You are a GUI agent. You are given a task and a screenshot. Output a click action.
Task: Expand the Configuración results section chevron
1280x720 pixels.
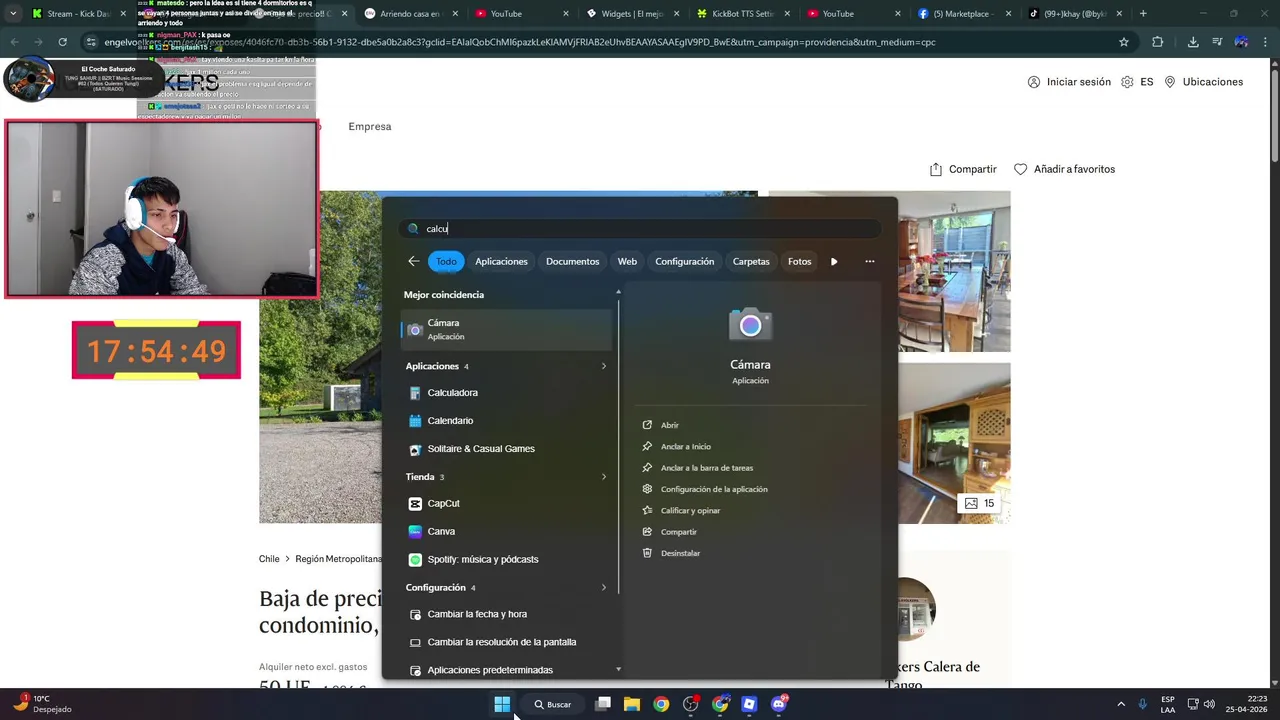coord(604,588)
